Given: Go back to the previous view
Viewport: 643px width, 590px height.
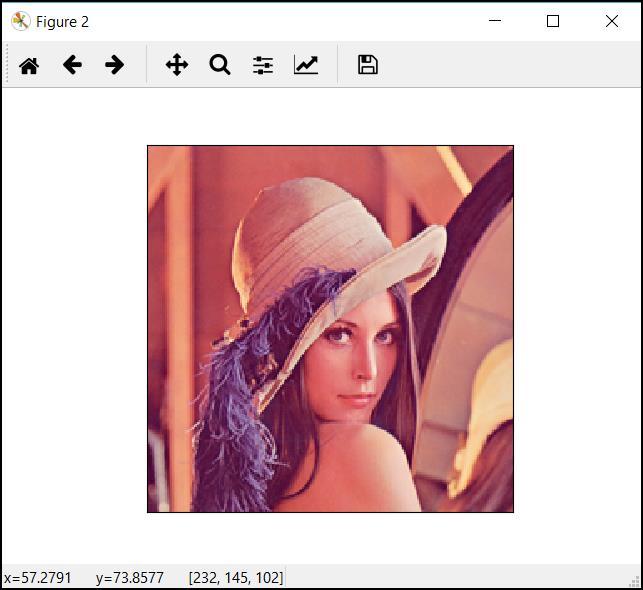Looking at the screenshot, I should [x=72, y=65].
